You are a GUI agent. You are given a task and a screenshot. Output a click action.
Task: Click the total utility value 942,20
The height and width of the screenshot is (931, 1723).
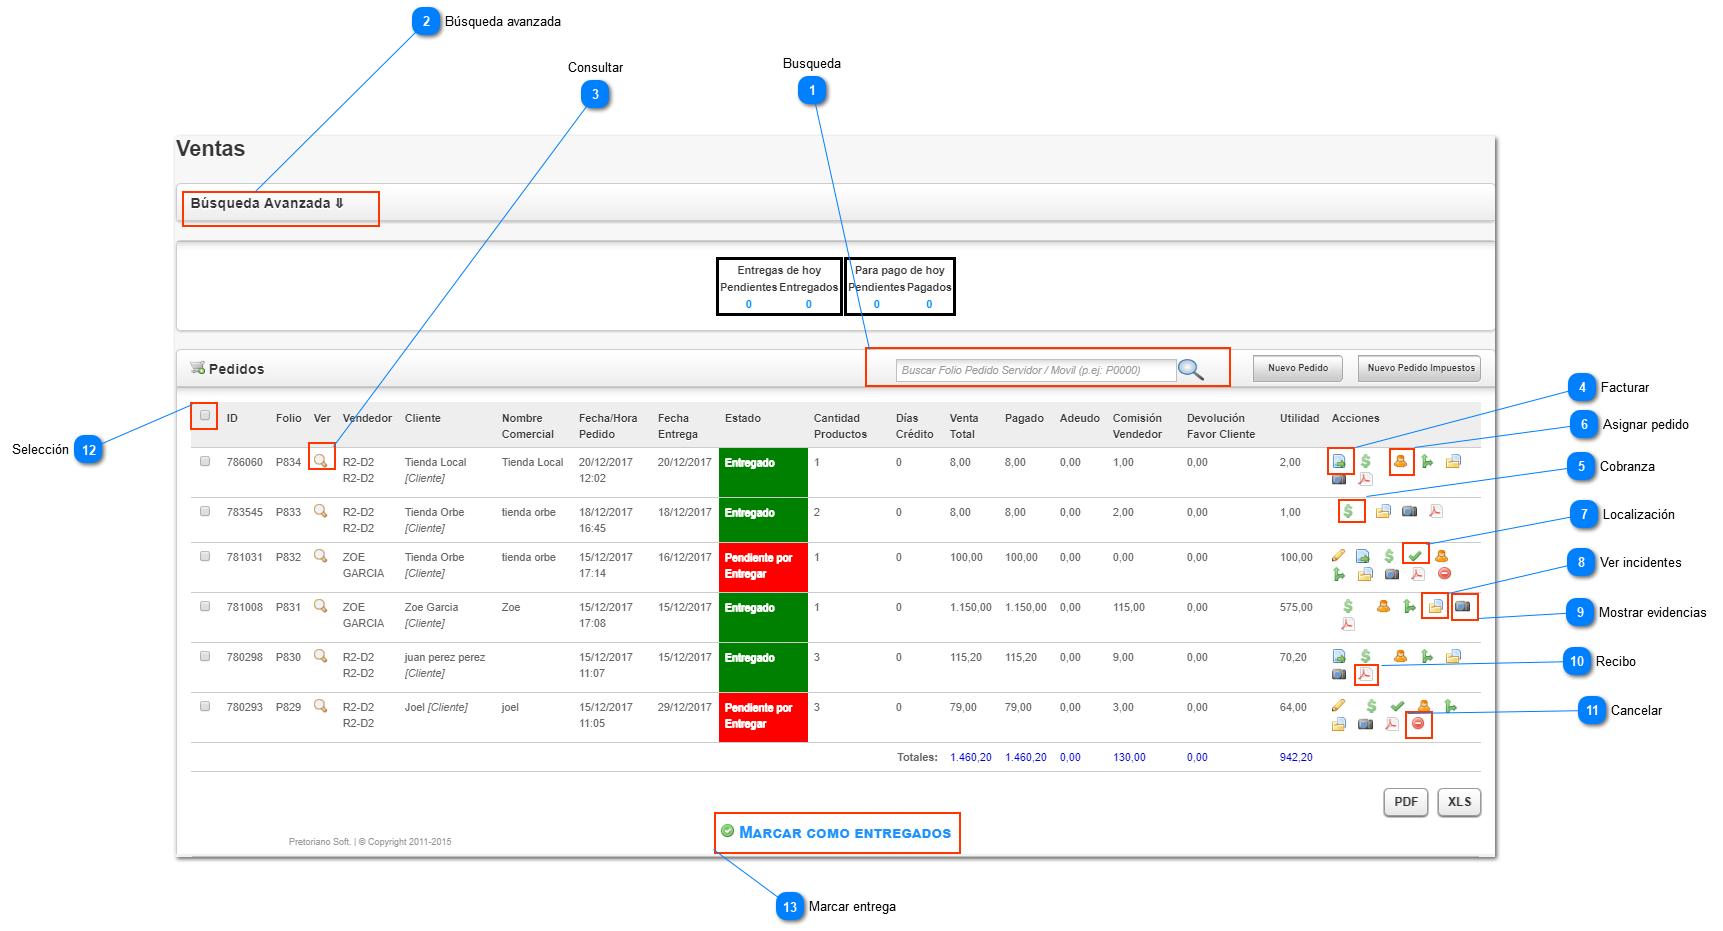click(1296, 757)
